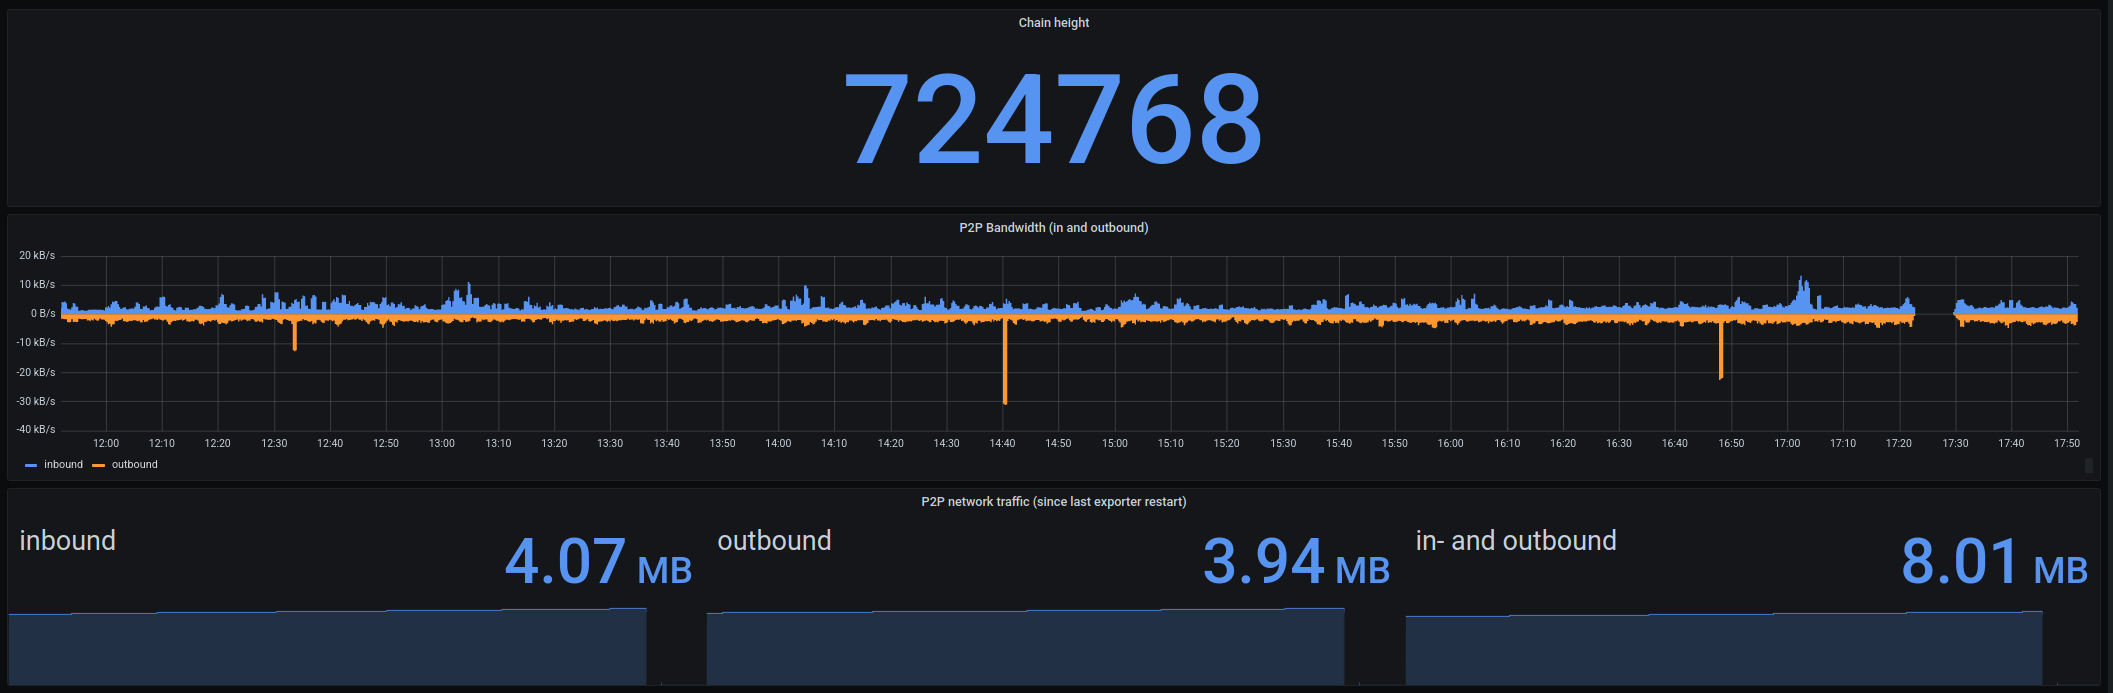Click the '15:30' time axis label
The height and width of the screenshot is (693, 2113).
coord(1283,444)
